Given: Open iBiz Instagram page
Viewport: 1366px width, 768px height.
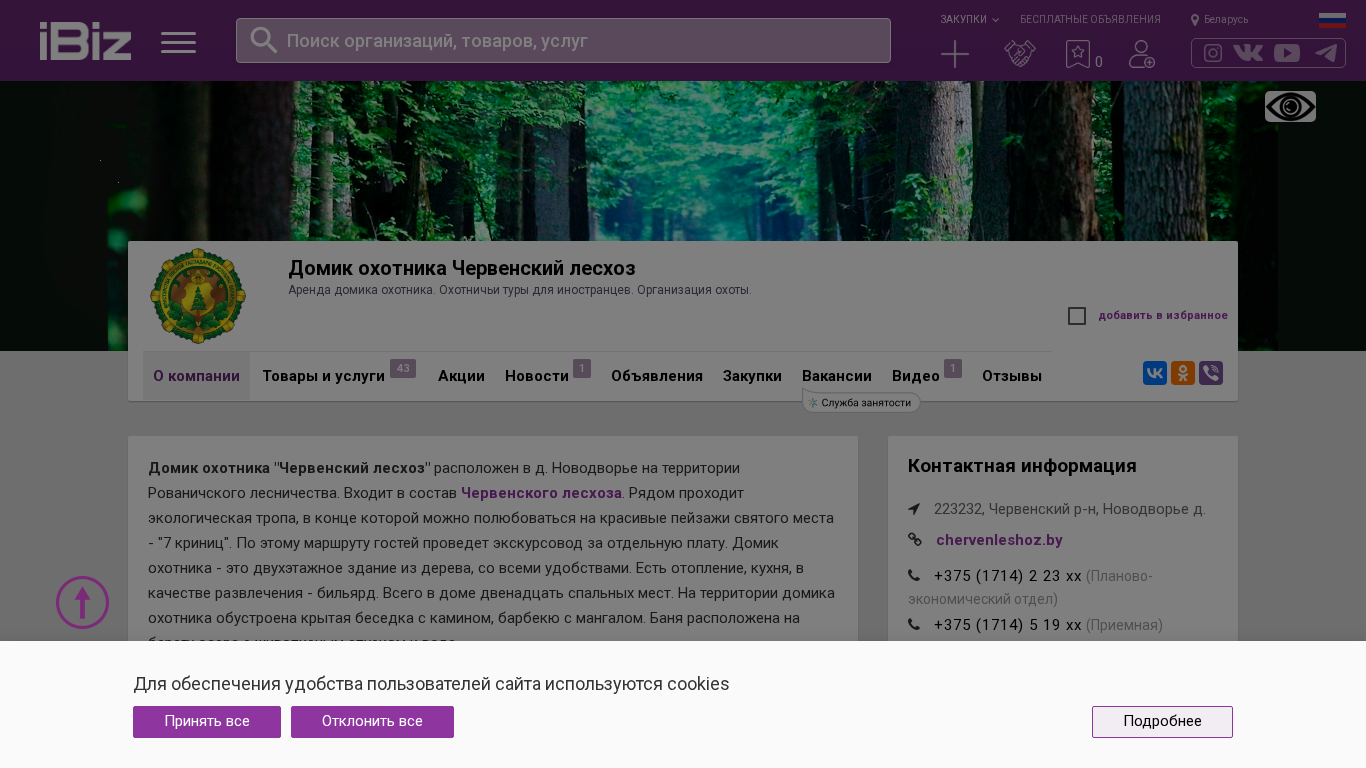Looking at the screenshot, I should point(1213,53).
